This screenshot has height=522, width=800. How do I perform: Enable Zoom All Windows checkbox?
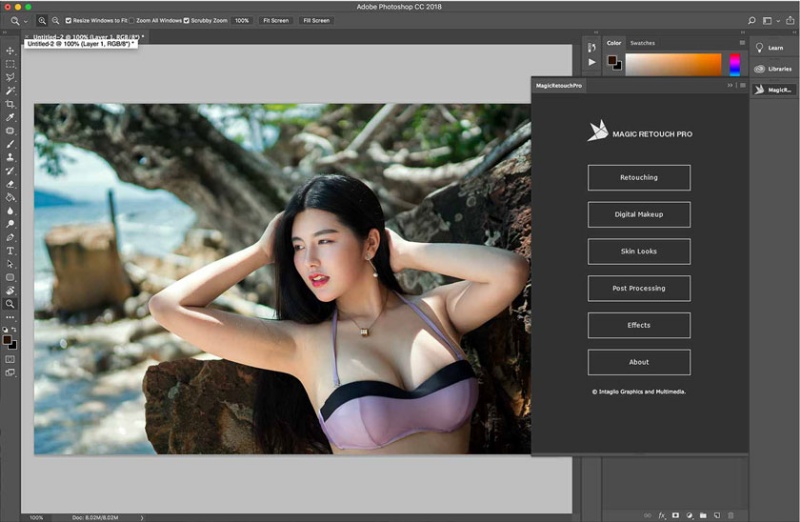132,20
